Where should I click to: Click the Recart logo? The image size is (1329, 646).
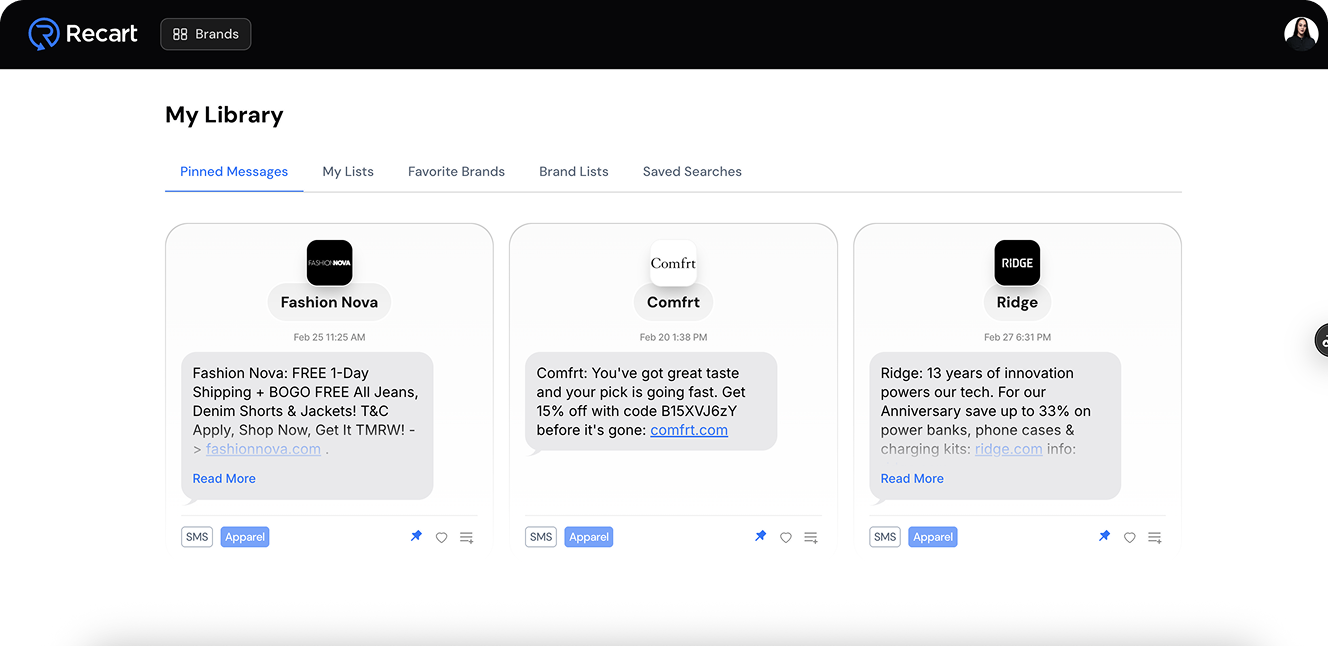pyautogui.click(x=83, y=34)
